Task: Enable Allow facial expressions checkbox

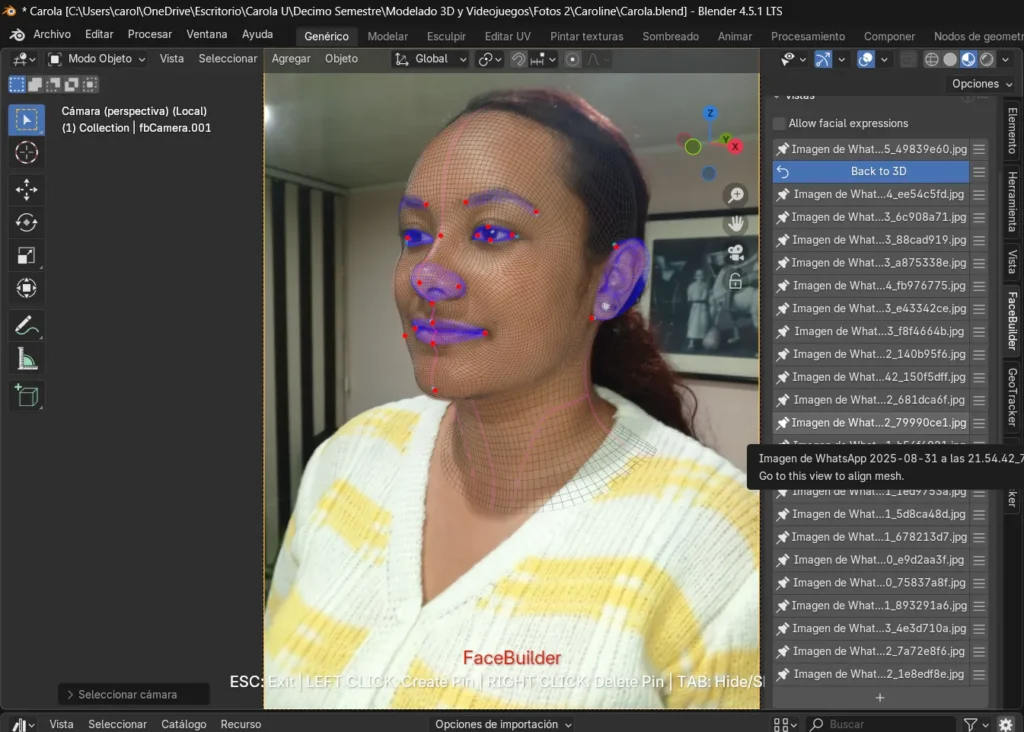Action: click(x=780, y=123)
